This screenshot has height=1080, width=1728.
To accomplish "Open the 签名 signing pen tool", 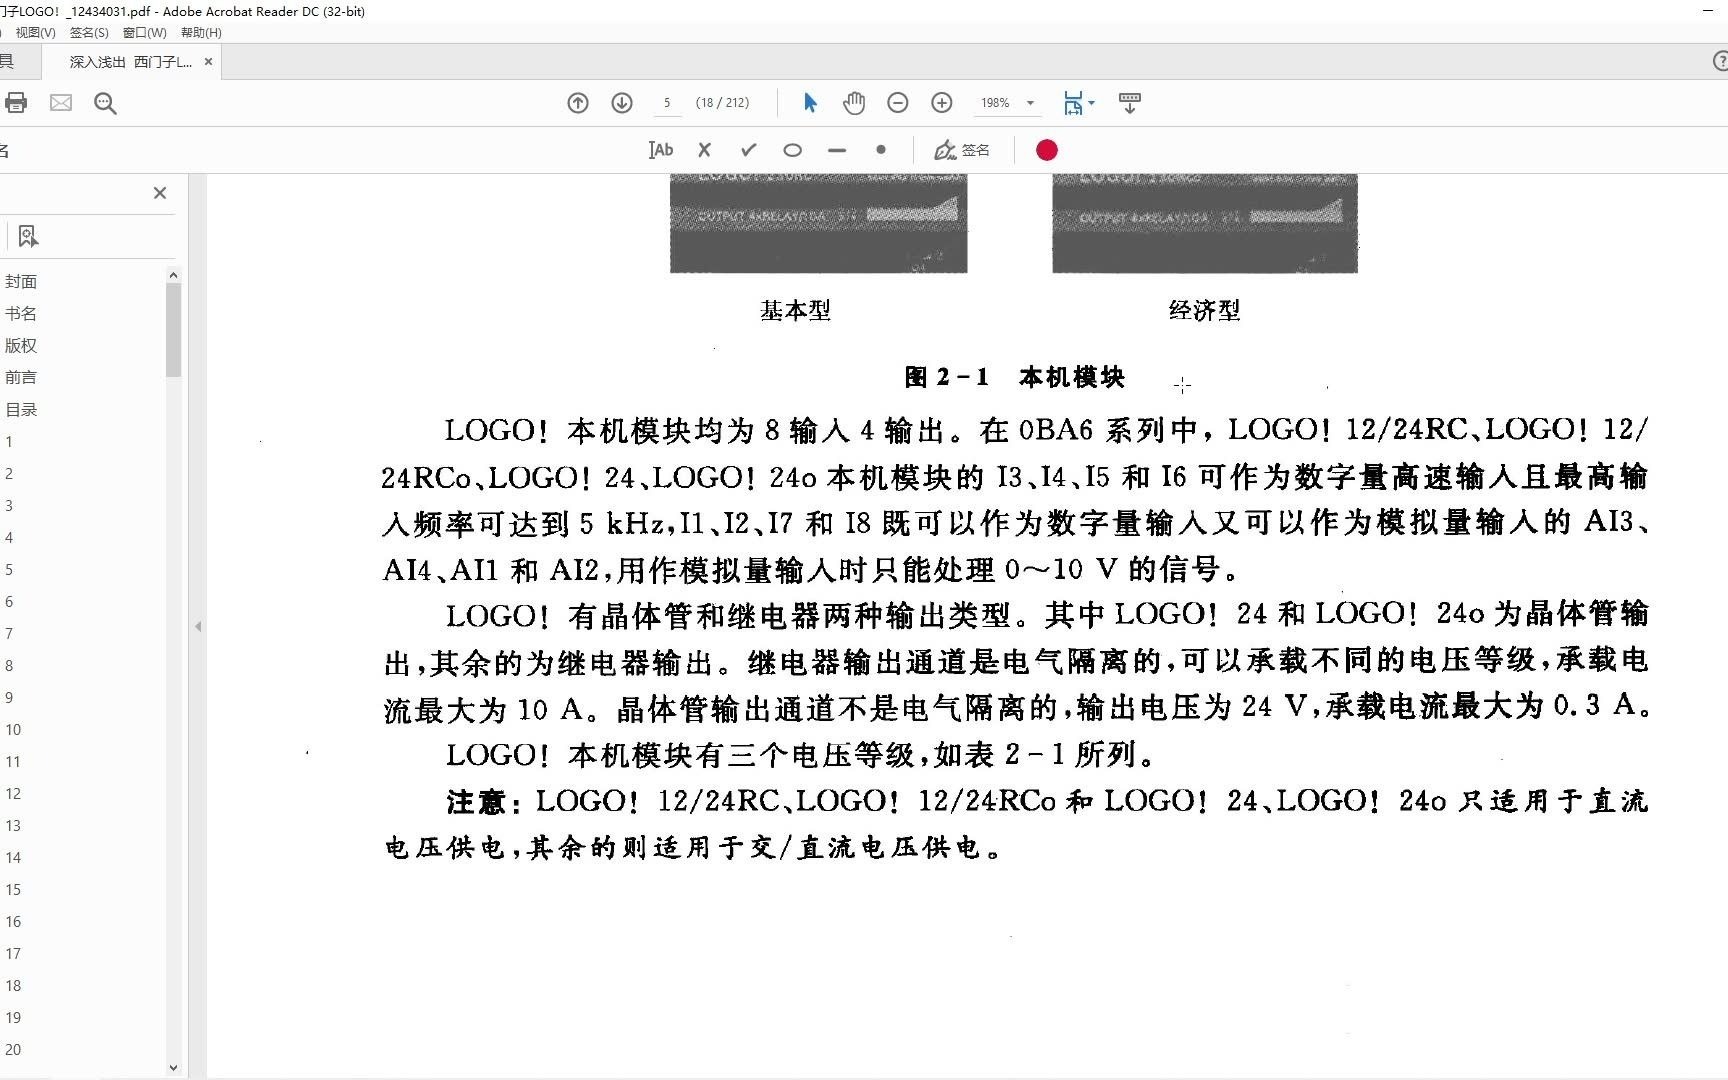I will coord(961,149).
